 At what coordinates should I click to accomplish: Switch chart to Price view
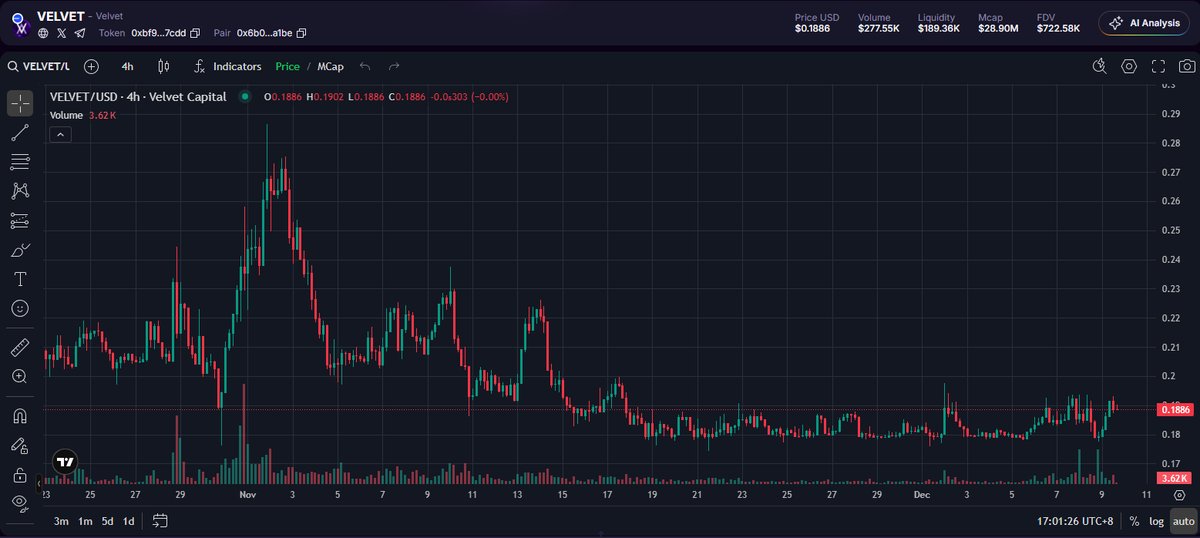287,66
